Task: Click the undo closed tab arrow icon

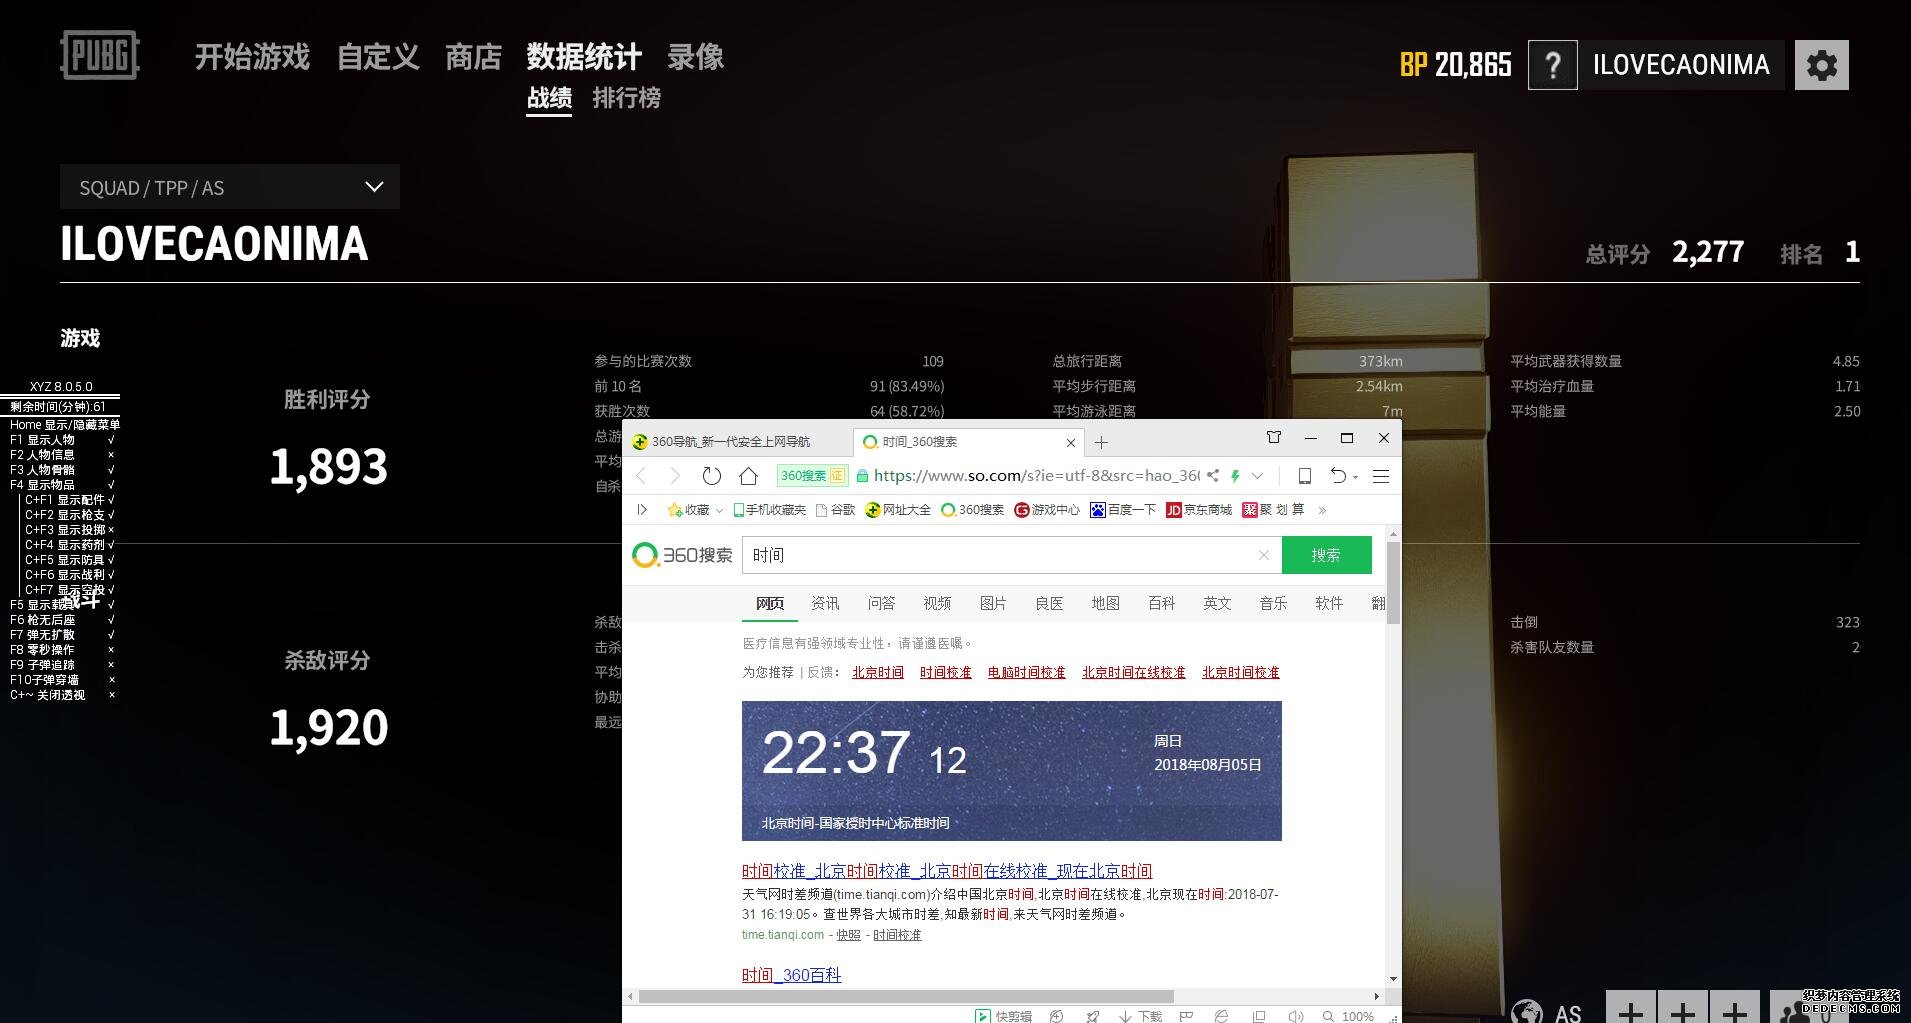Action: tap(1338, 476)
